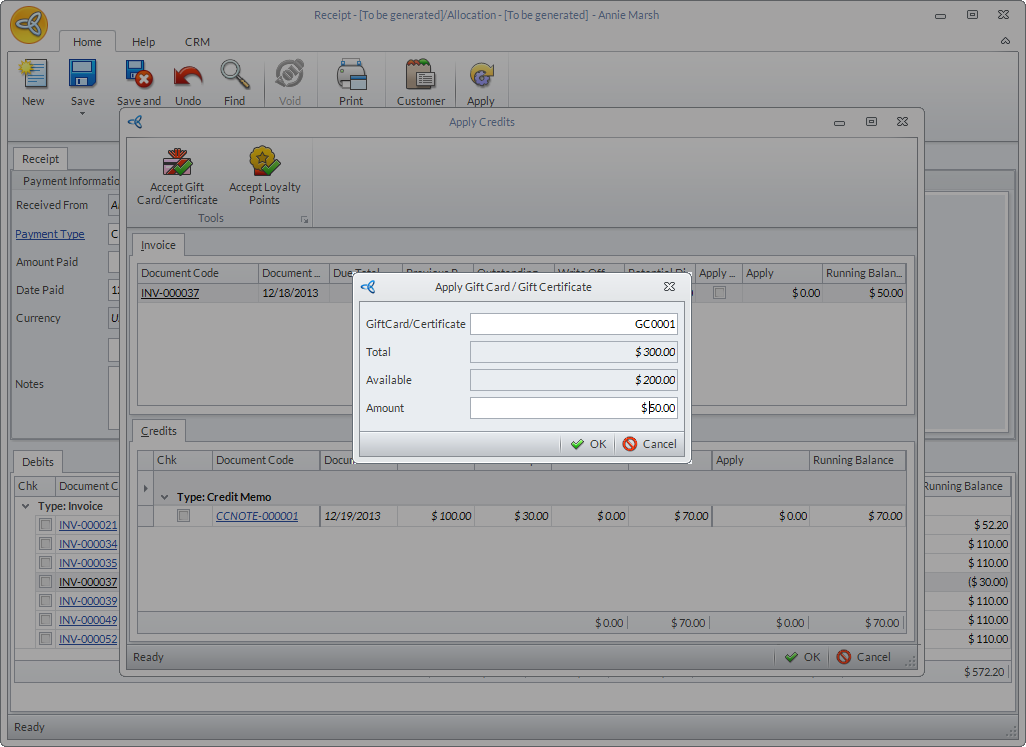Click the Undo arrow icon
The width and height of the screenshot is (1026, 747).
187,75
